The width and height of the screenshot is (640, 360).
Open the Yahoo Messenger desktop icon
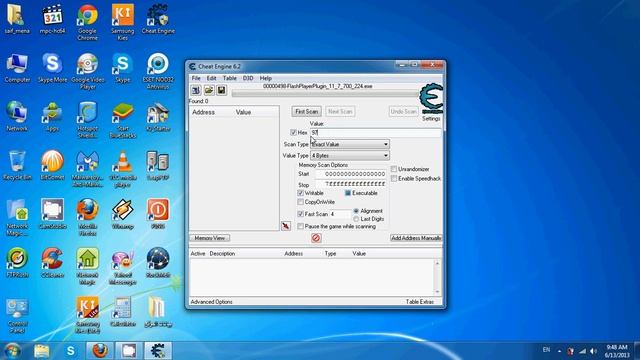tap(122, 267)
